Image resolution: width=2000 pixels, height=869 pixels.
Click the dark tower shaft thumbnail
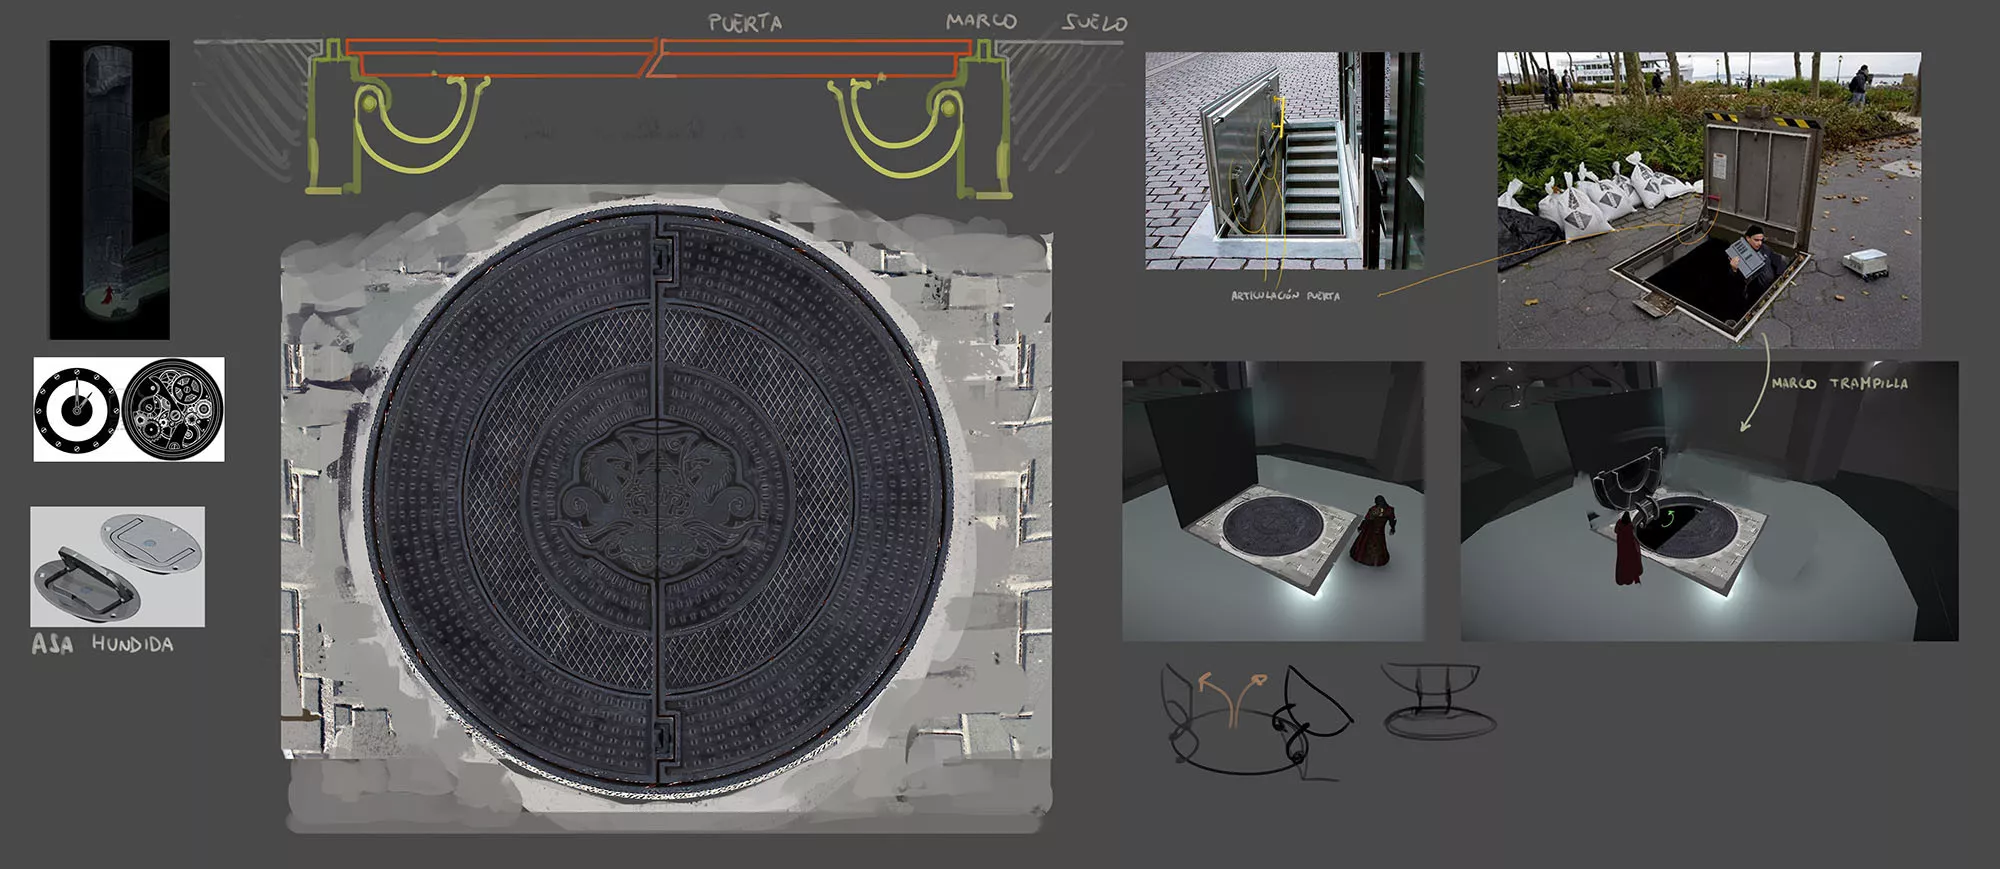click(109, 189)
